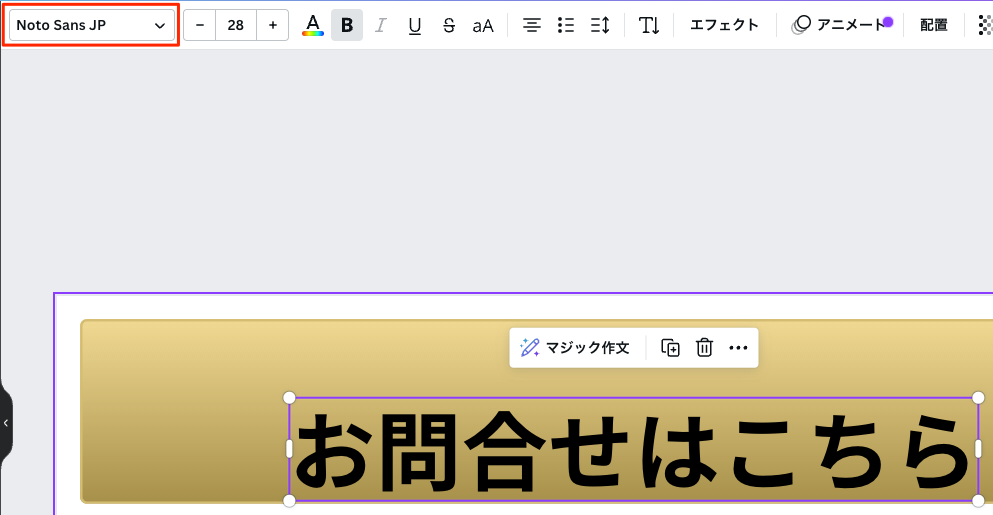Click bottom-right corner resize handle
Viewport: 993px width, 515px height.
[x=978, y=501]
